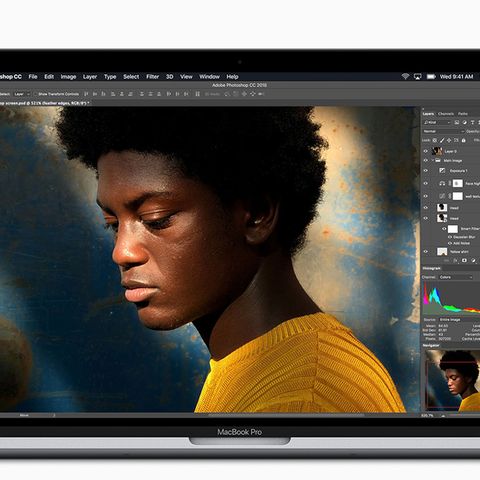Hide Layer 9 using its eye icon

426,151
